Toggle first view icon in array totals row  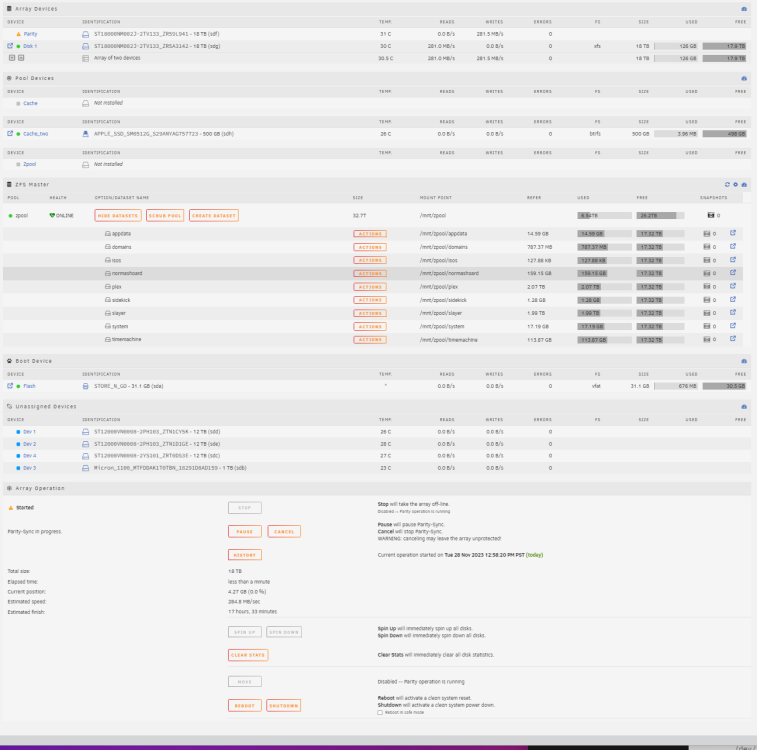pos(12,58)
